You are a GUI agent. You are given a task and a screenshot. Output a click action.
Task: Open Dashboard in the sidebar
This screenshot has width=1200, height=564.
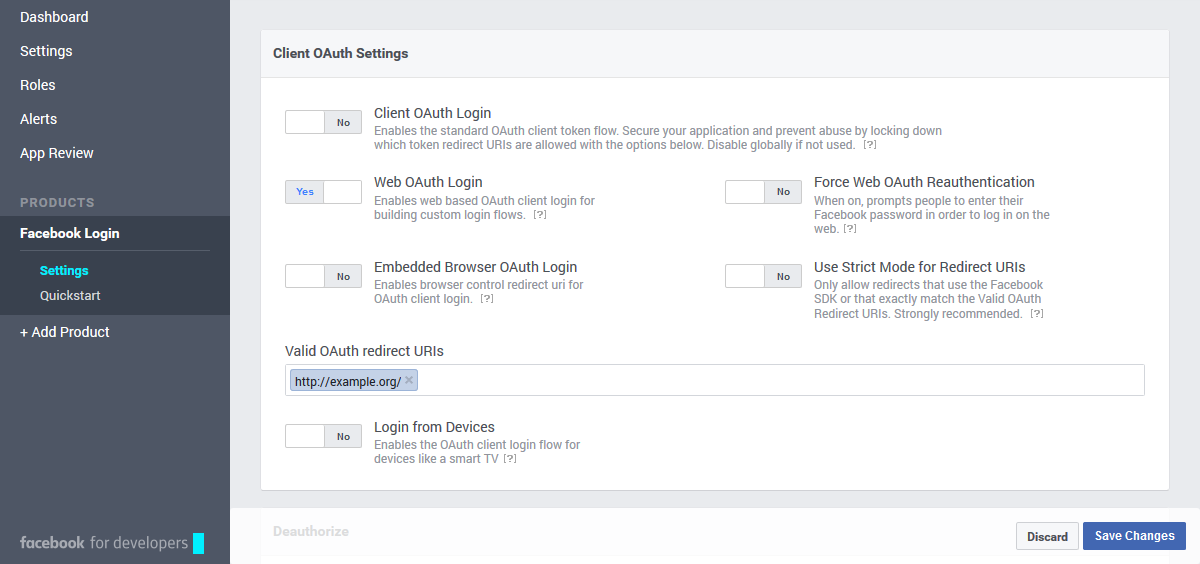[54, 17]
